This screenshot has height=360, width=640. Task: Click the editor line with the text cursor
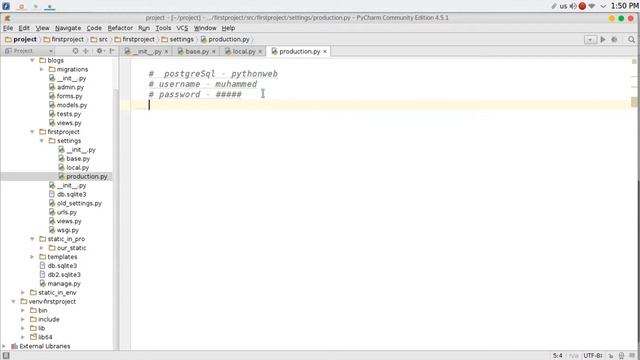point(380,105)
